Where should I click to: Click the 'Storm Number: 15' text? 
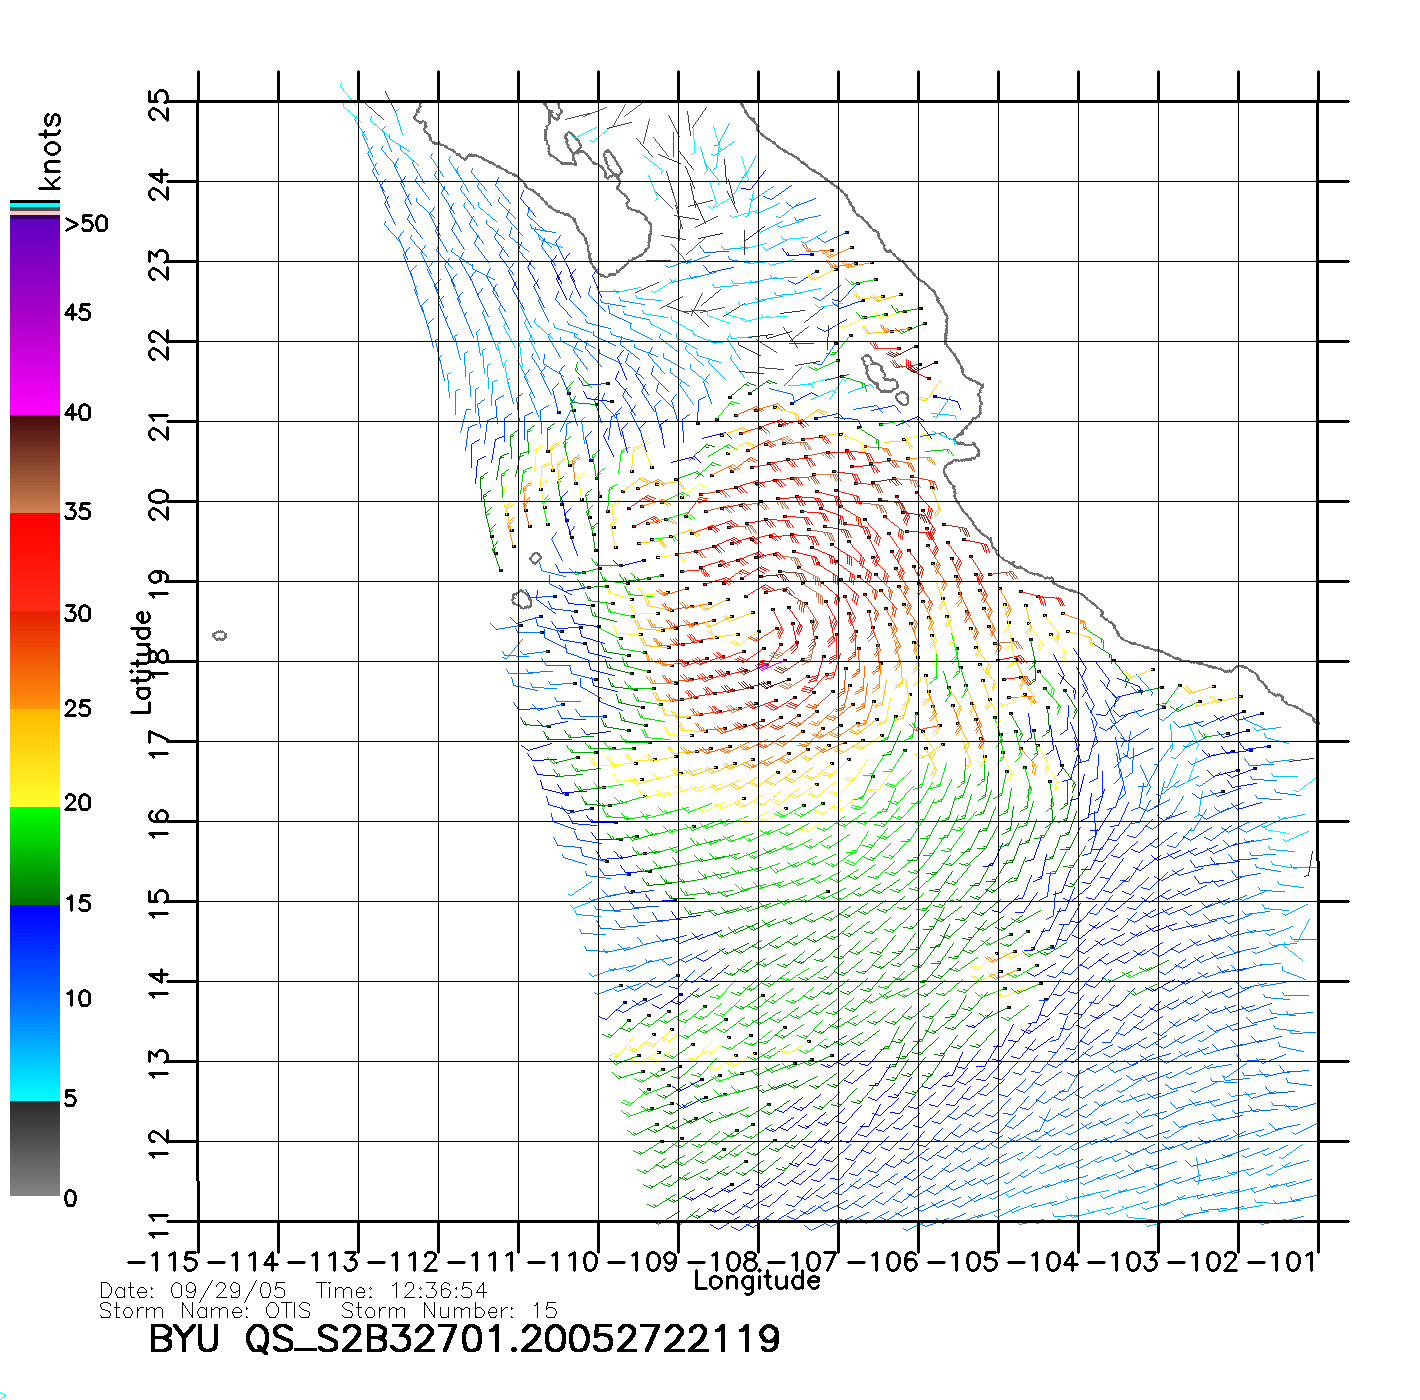[x=449, y=1311]
